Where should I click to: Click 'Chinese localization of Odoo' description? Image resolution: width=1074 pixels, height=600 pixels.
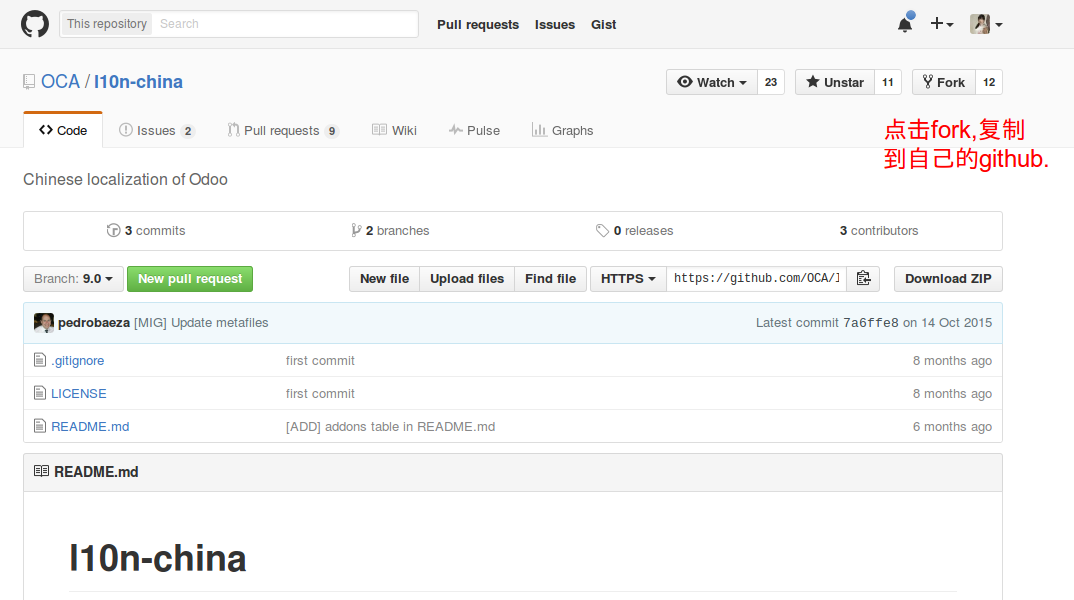[125, 179]
